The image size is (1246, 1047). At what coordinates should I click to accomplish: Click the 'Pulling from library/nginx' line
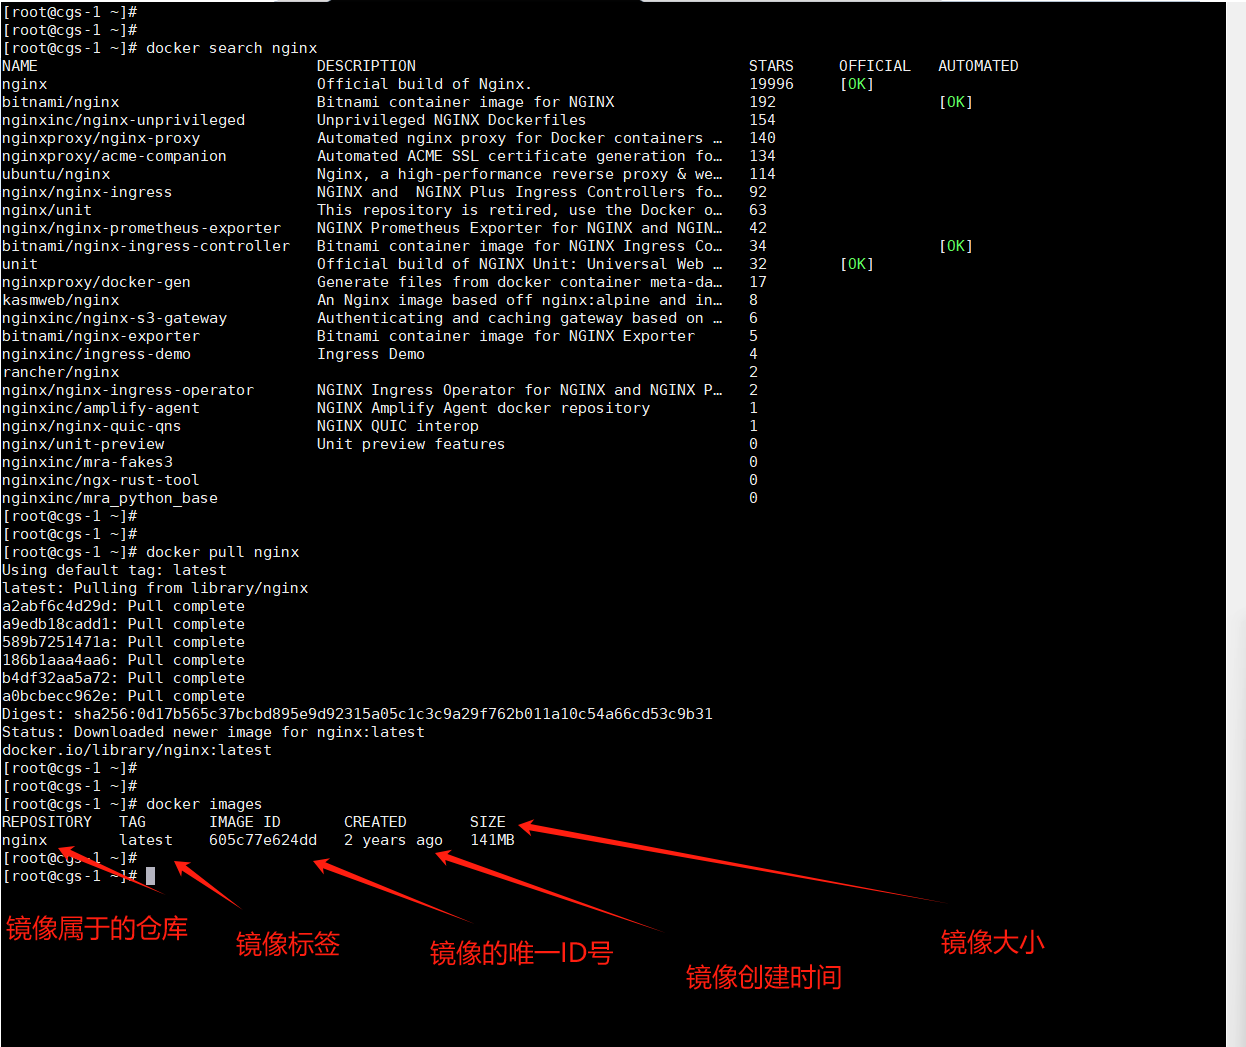190,588
